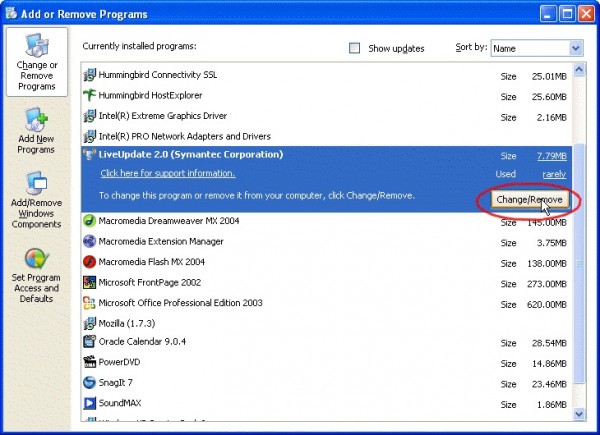Open the Add New Programs section
Viewport: 600px width, 435px height.
pos(36,131)
